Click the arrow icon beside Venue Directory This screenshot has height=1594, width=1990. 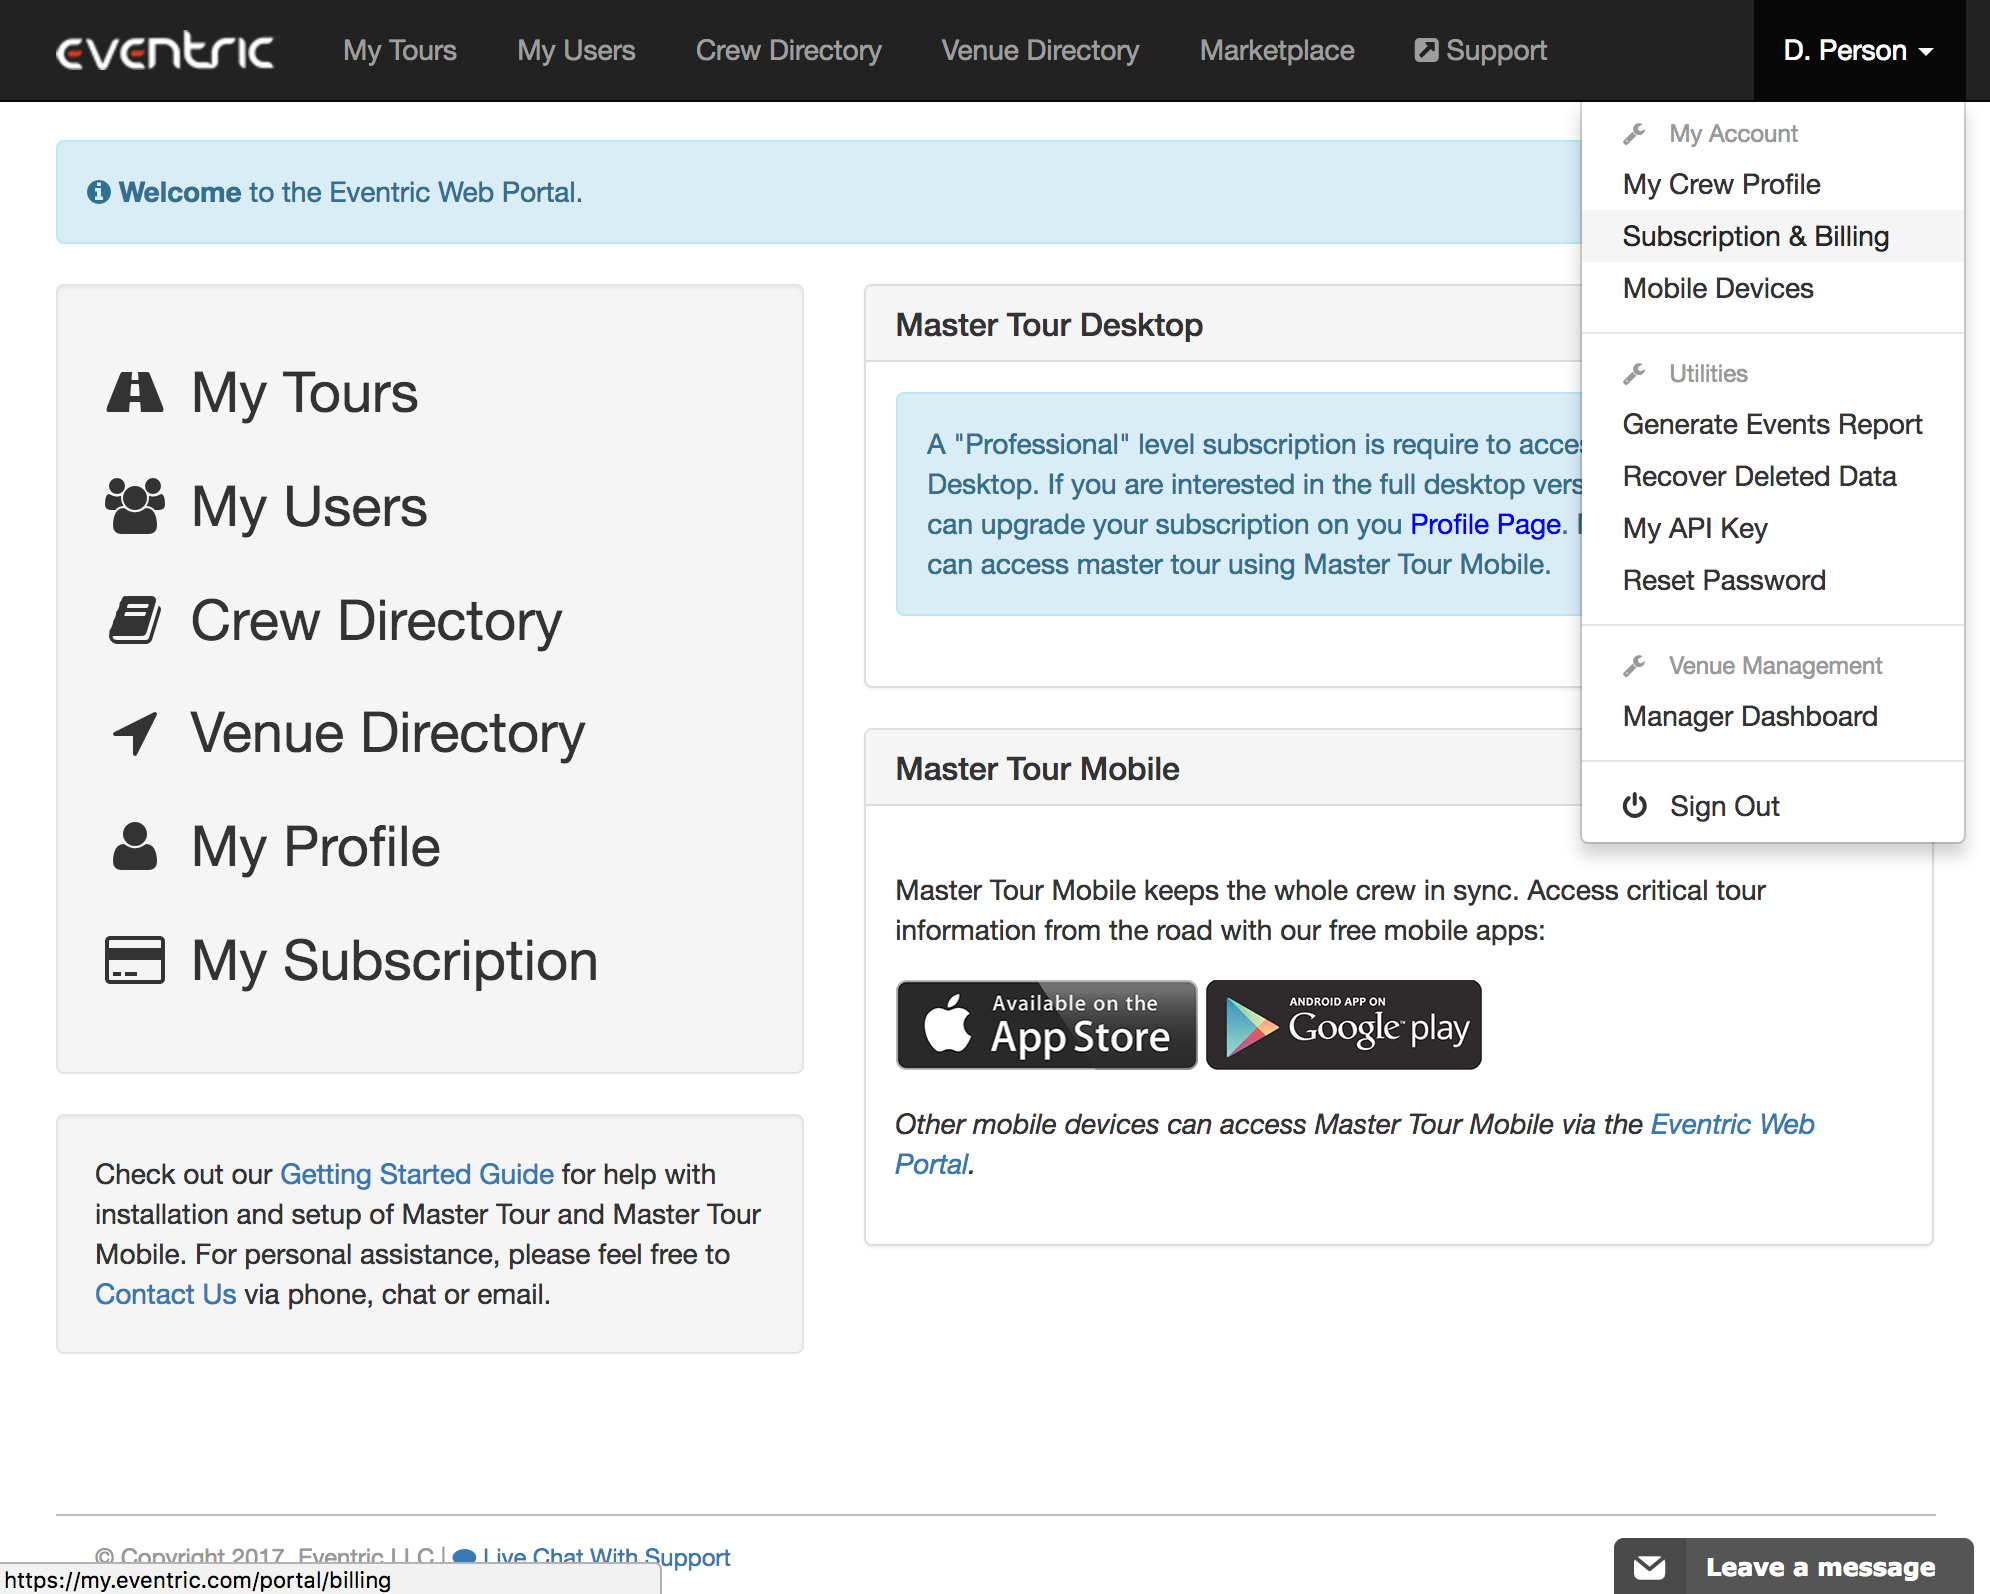134,733
